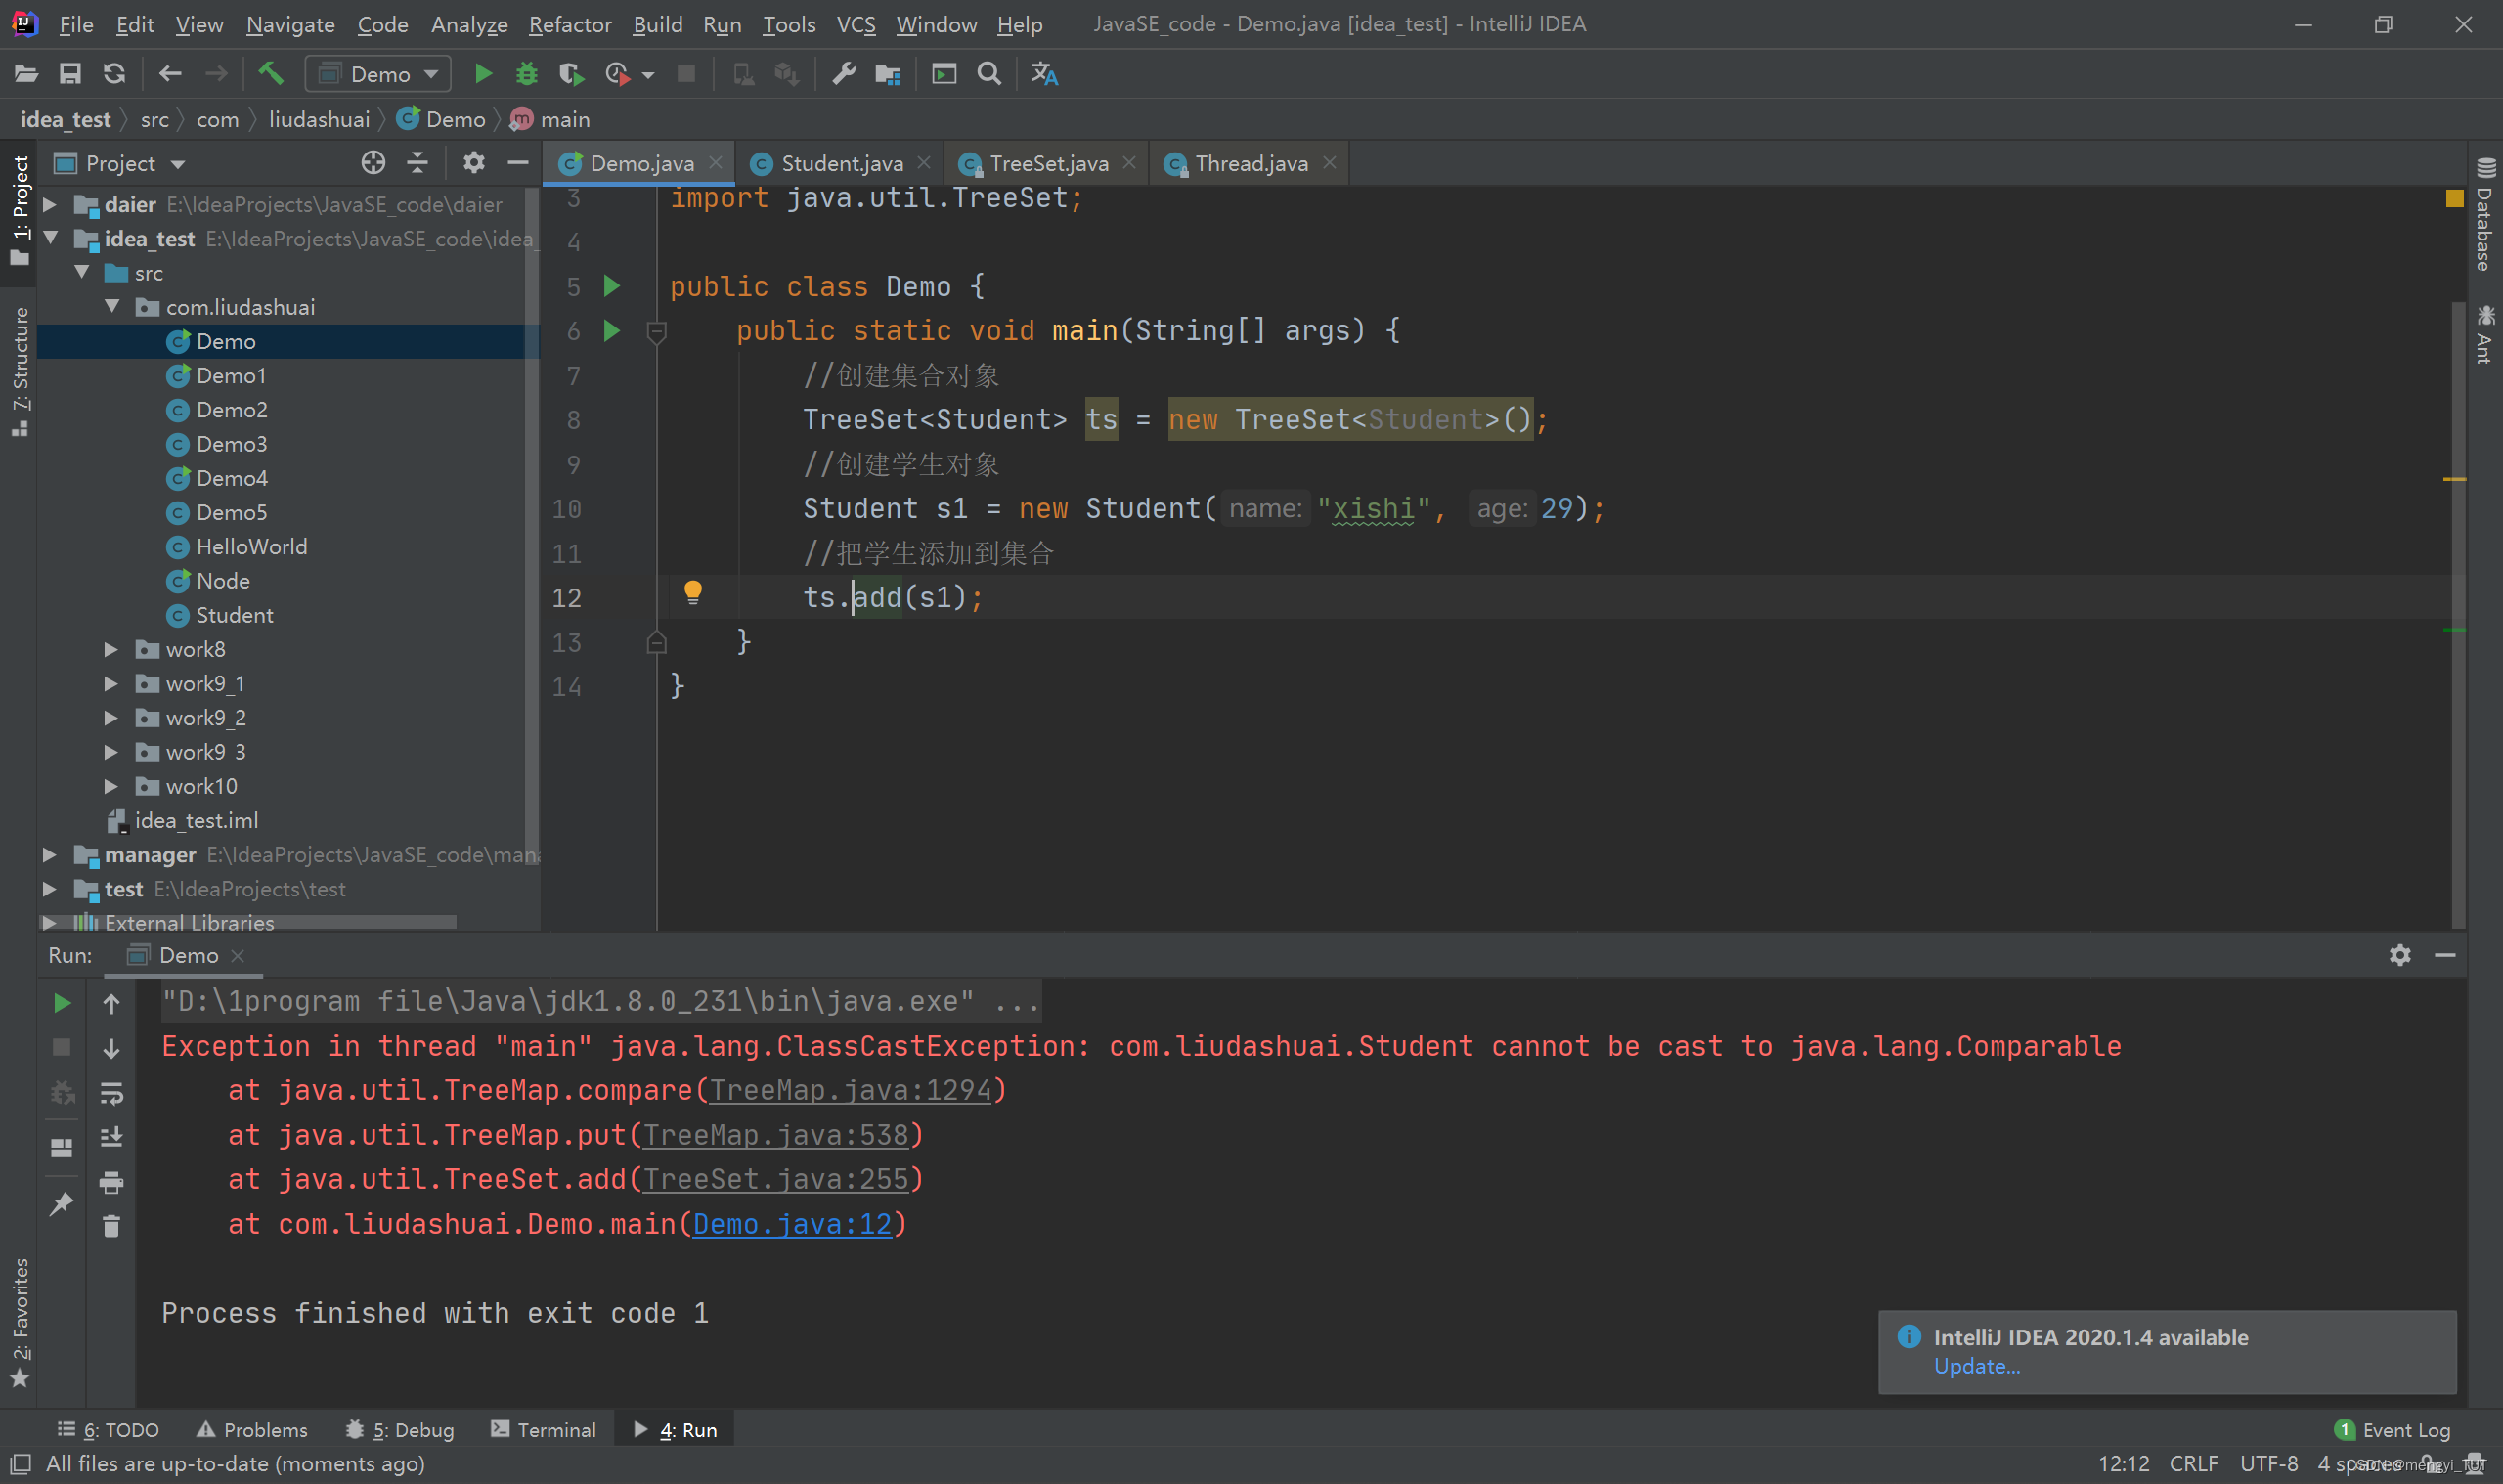Viewport: 2503px width, 1484px height.
Task: Click the Project Structure icon in toolbar
Action: [x=887, y=74]
